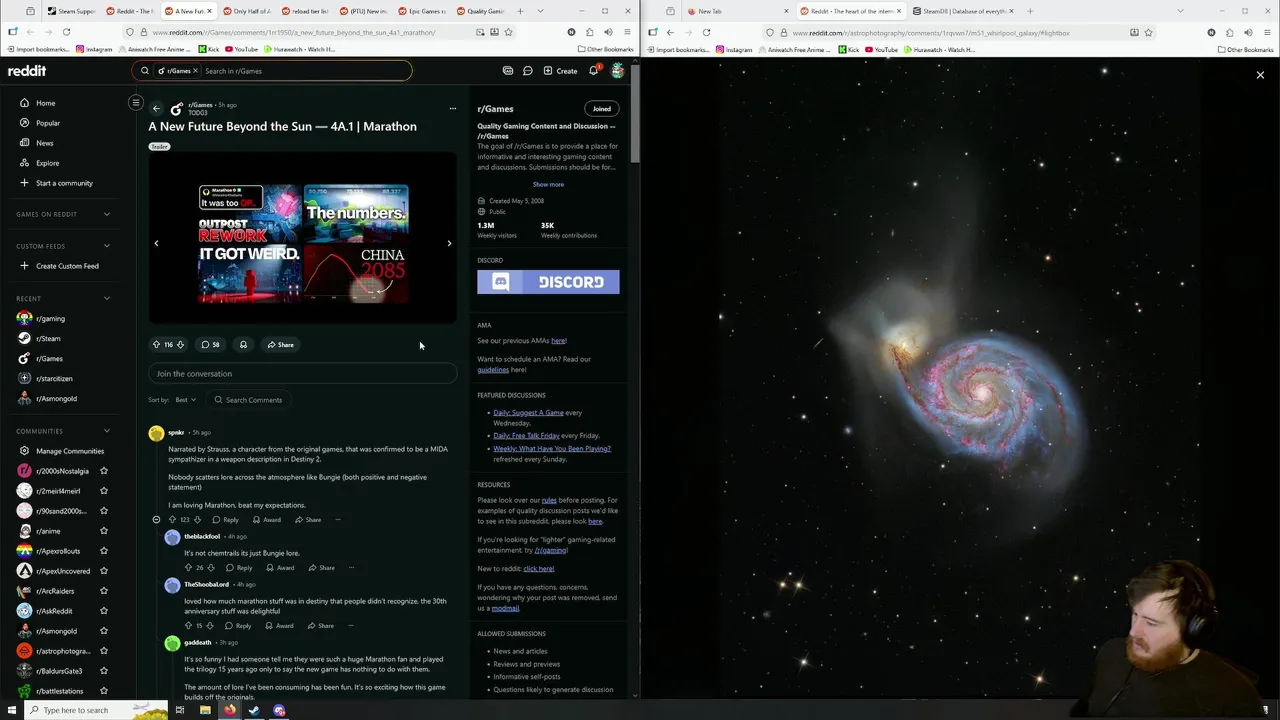Collapse the Recent section
The height and width of the screenshot is (720, 1280).
tap(107, 298)
